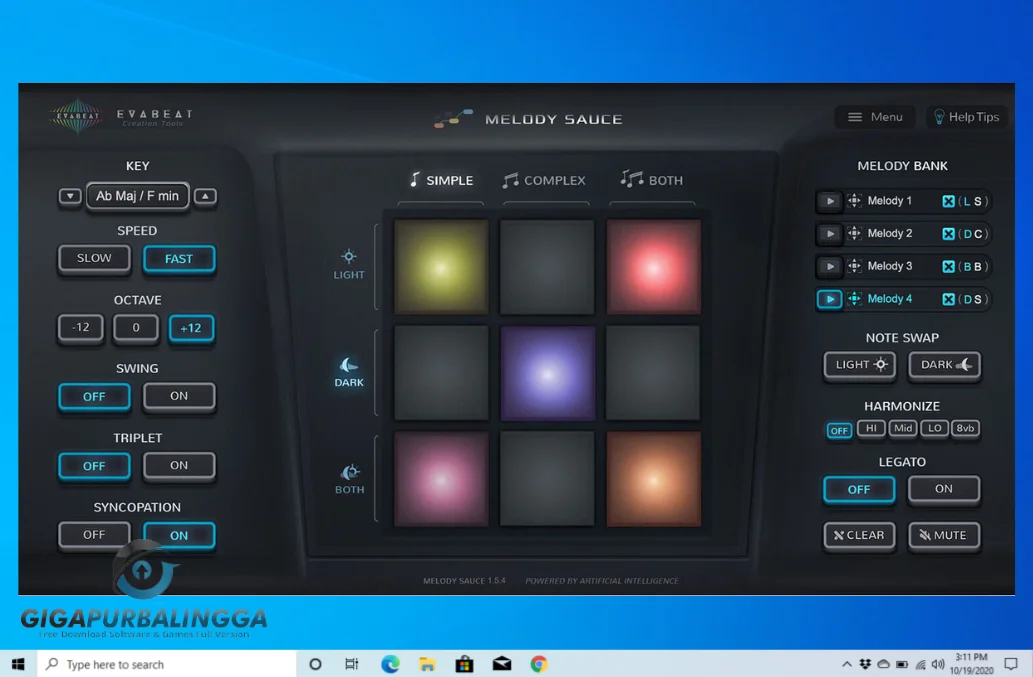Image resolution: width=1033 pixels, height=677 pixels.
Task: Click the Melody Sauce logo icon
Action: (x=453, y=119)
